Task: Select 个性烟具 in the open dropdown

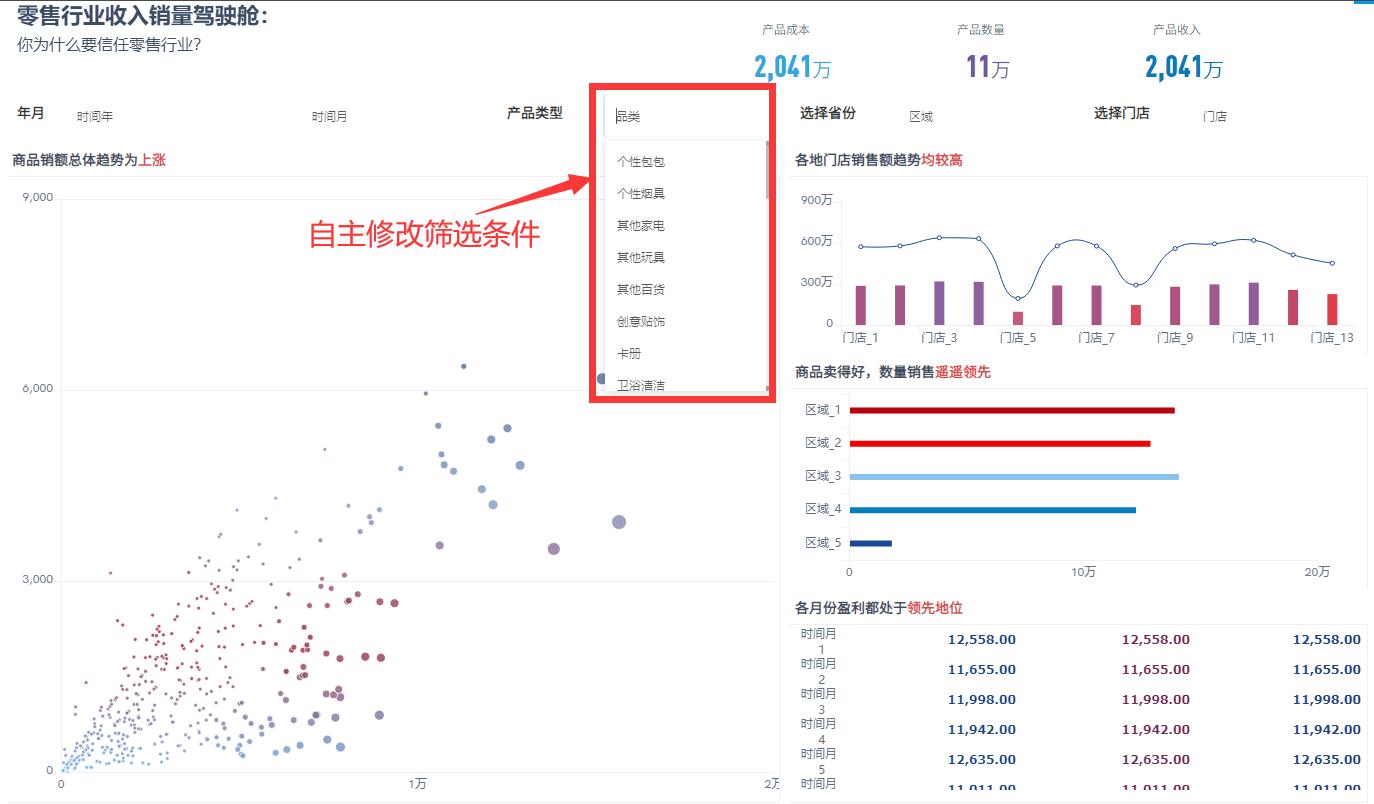Action: [x=640, y=193]
